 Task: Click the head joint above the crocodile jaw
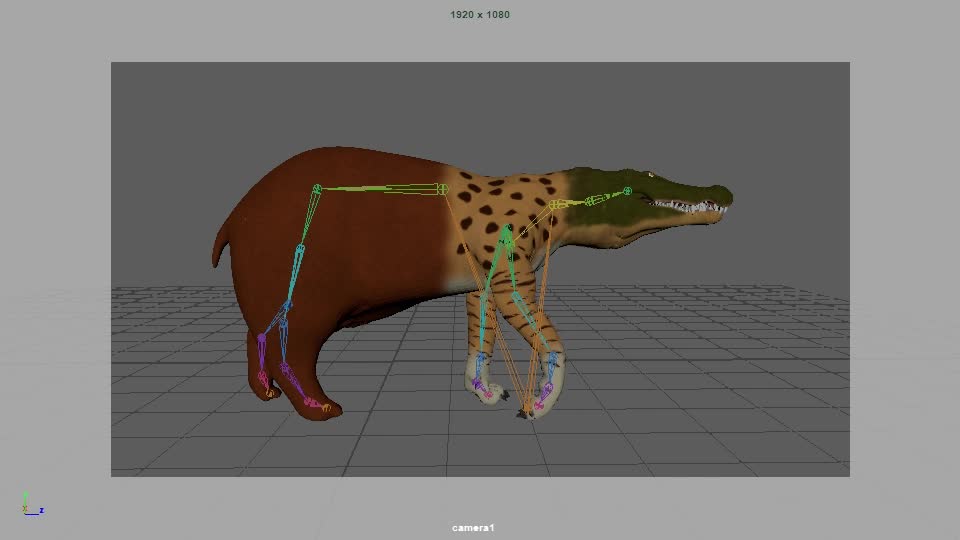[628, 191]
